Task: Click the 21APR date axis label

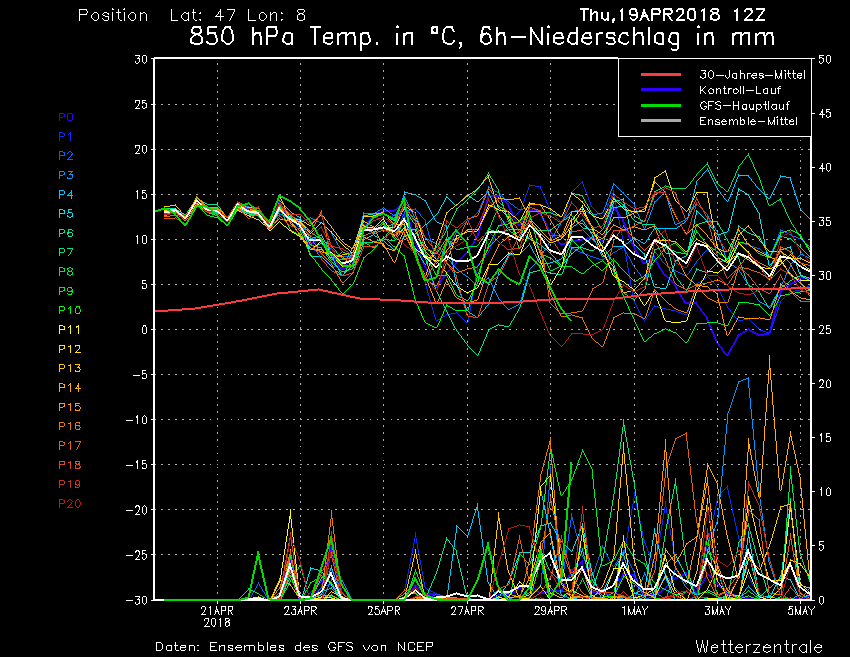Action: pos(217,609)
